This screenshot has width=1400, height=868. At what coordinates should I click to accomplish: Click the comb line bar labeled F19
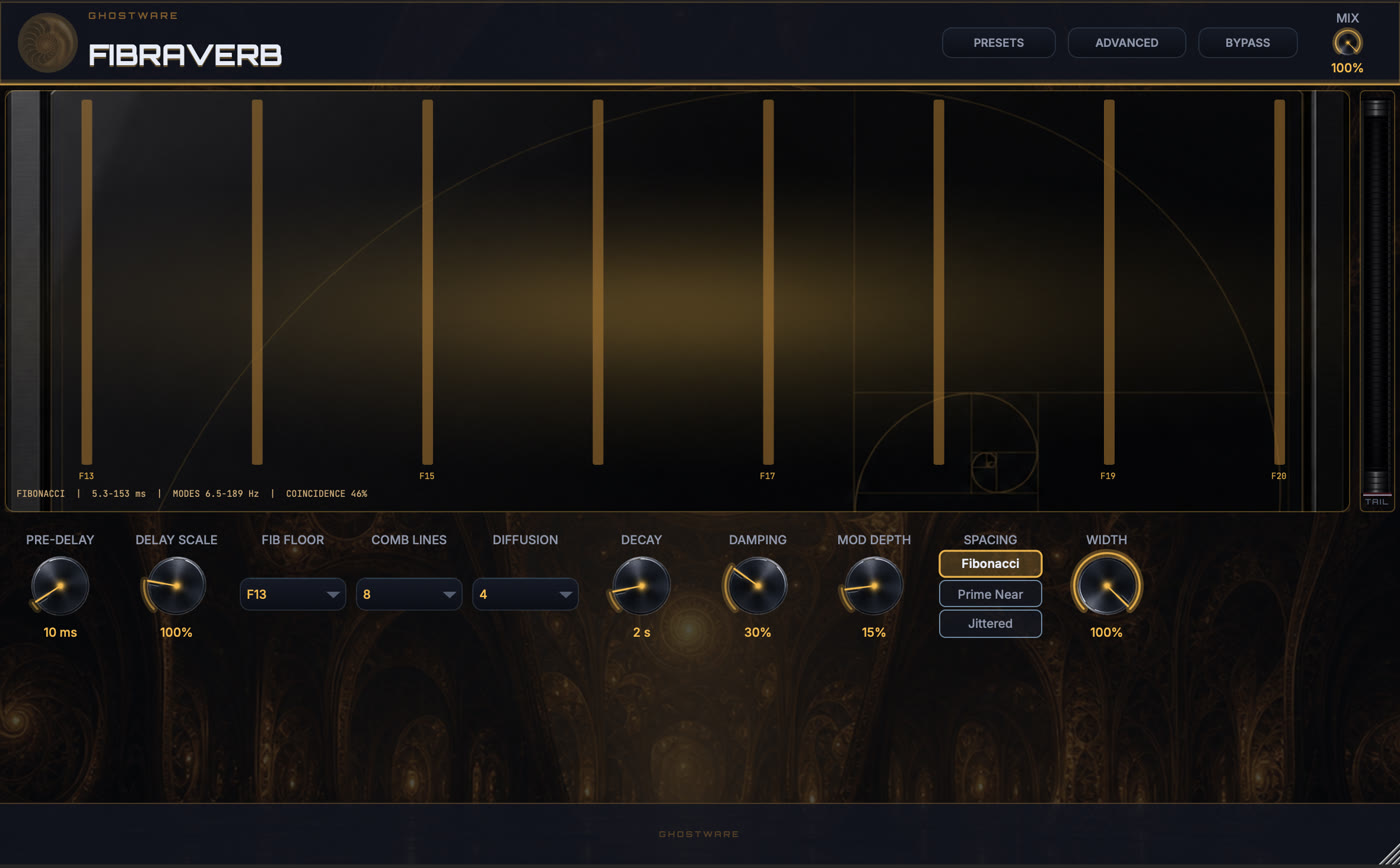[x=1109, y=282]
